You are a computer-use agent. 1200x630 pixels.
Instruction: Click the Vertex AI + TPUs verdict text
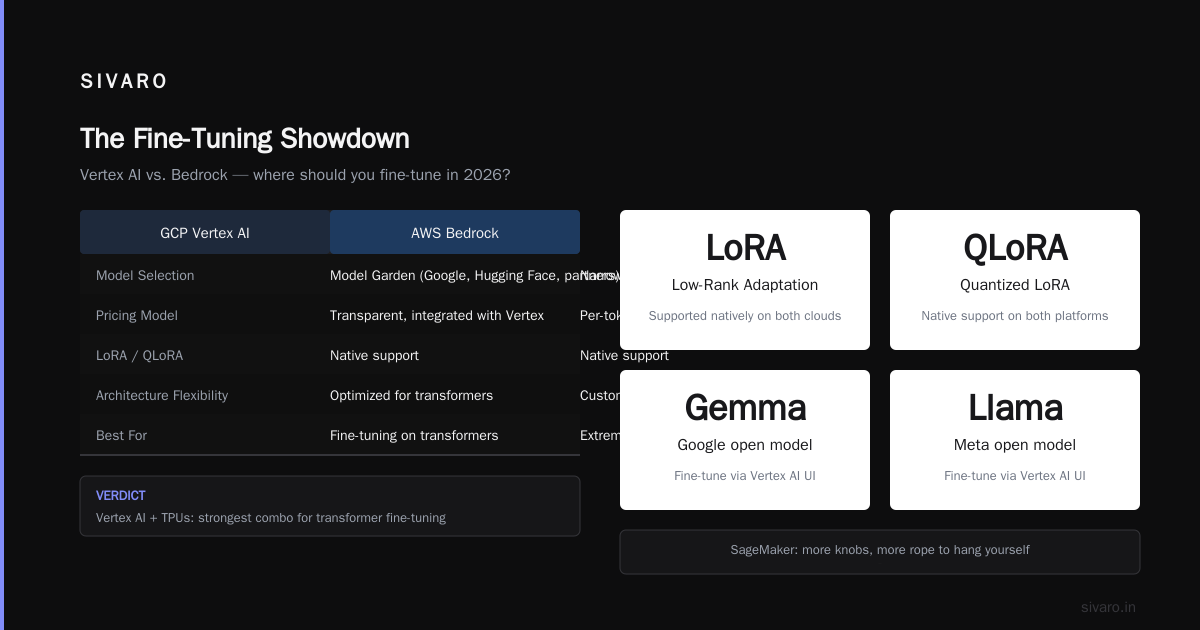tap(271, 518)
